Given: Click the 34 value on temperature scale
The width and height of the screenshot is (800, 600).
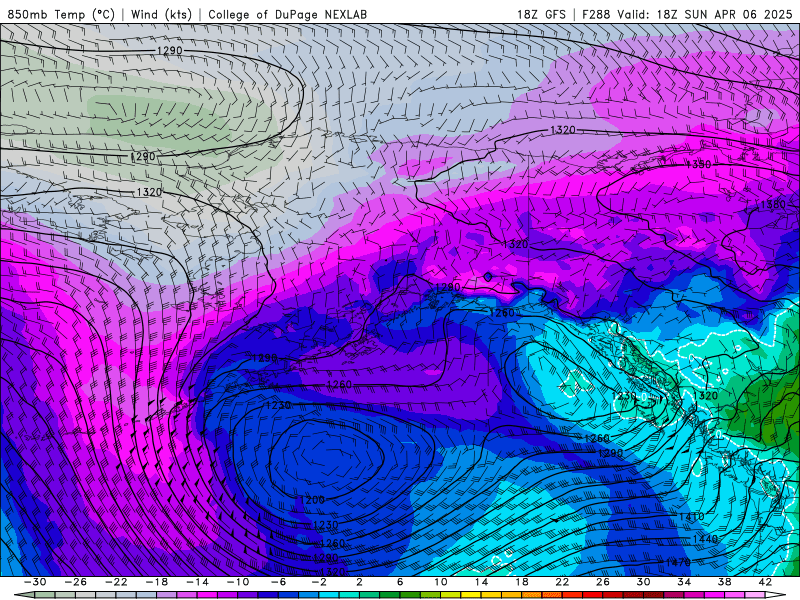Looking at the screenshot, I should pyautogui.click(x=684, y=582).
